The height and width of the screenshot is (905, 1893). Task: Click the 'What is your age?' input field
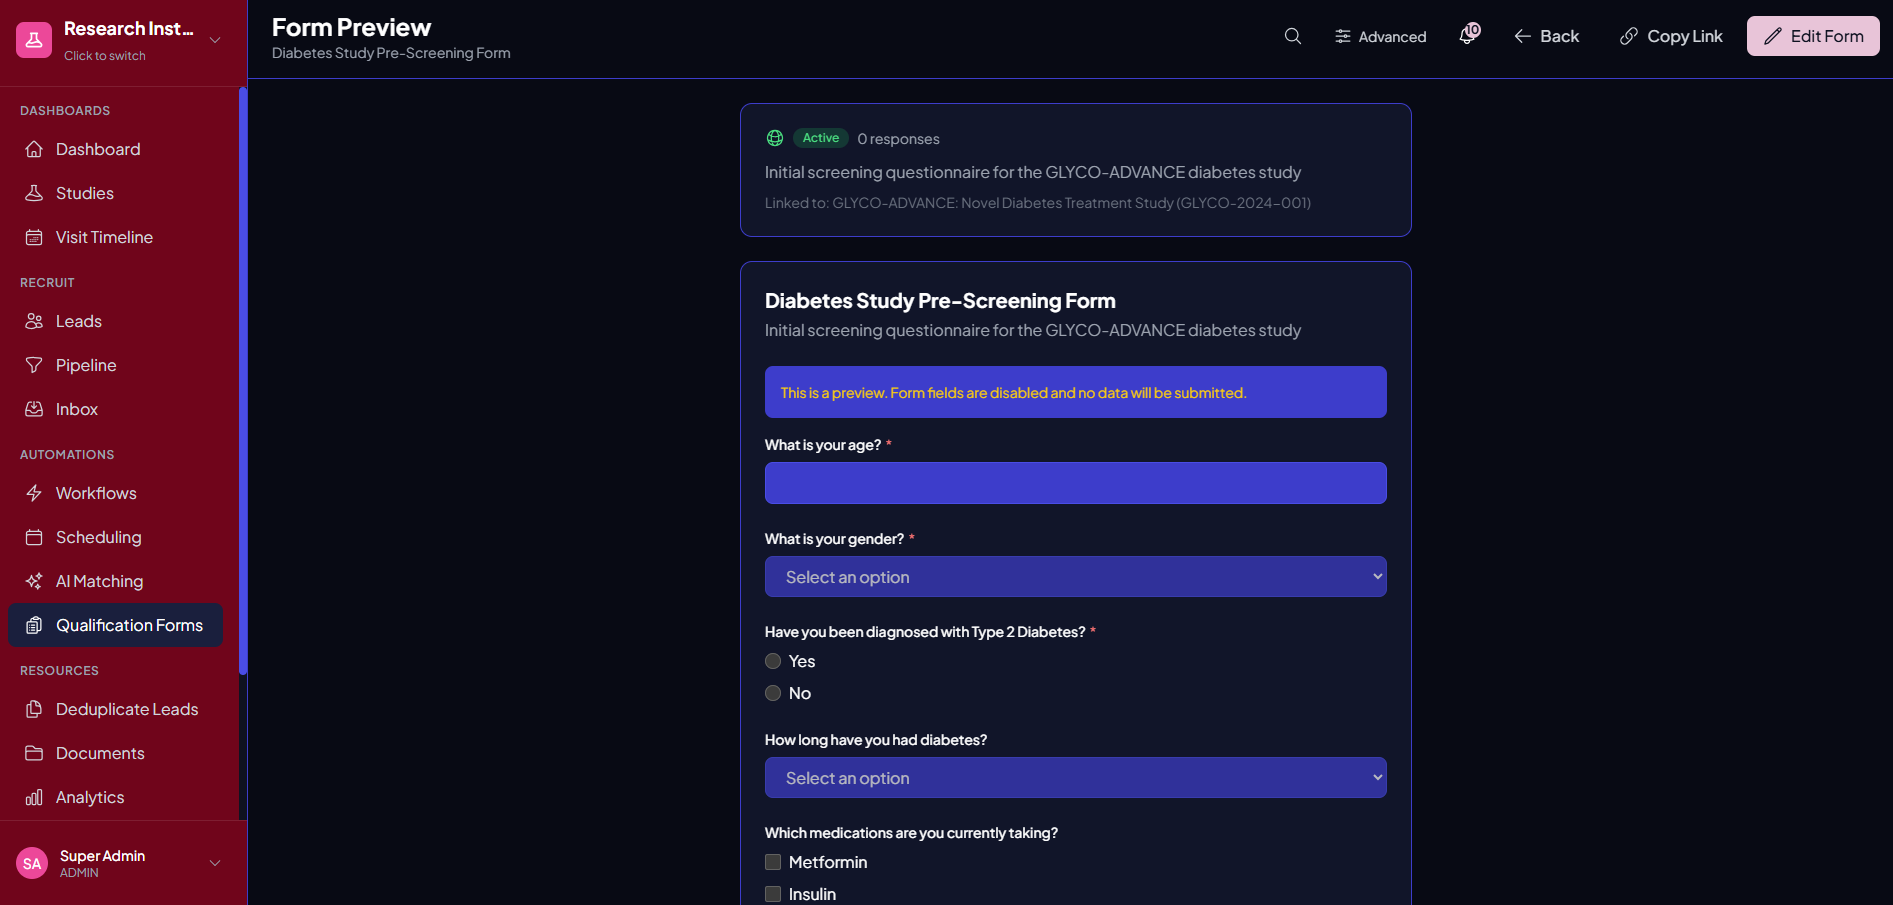(1076, 483)
